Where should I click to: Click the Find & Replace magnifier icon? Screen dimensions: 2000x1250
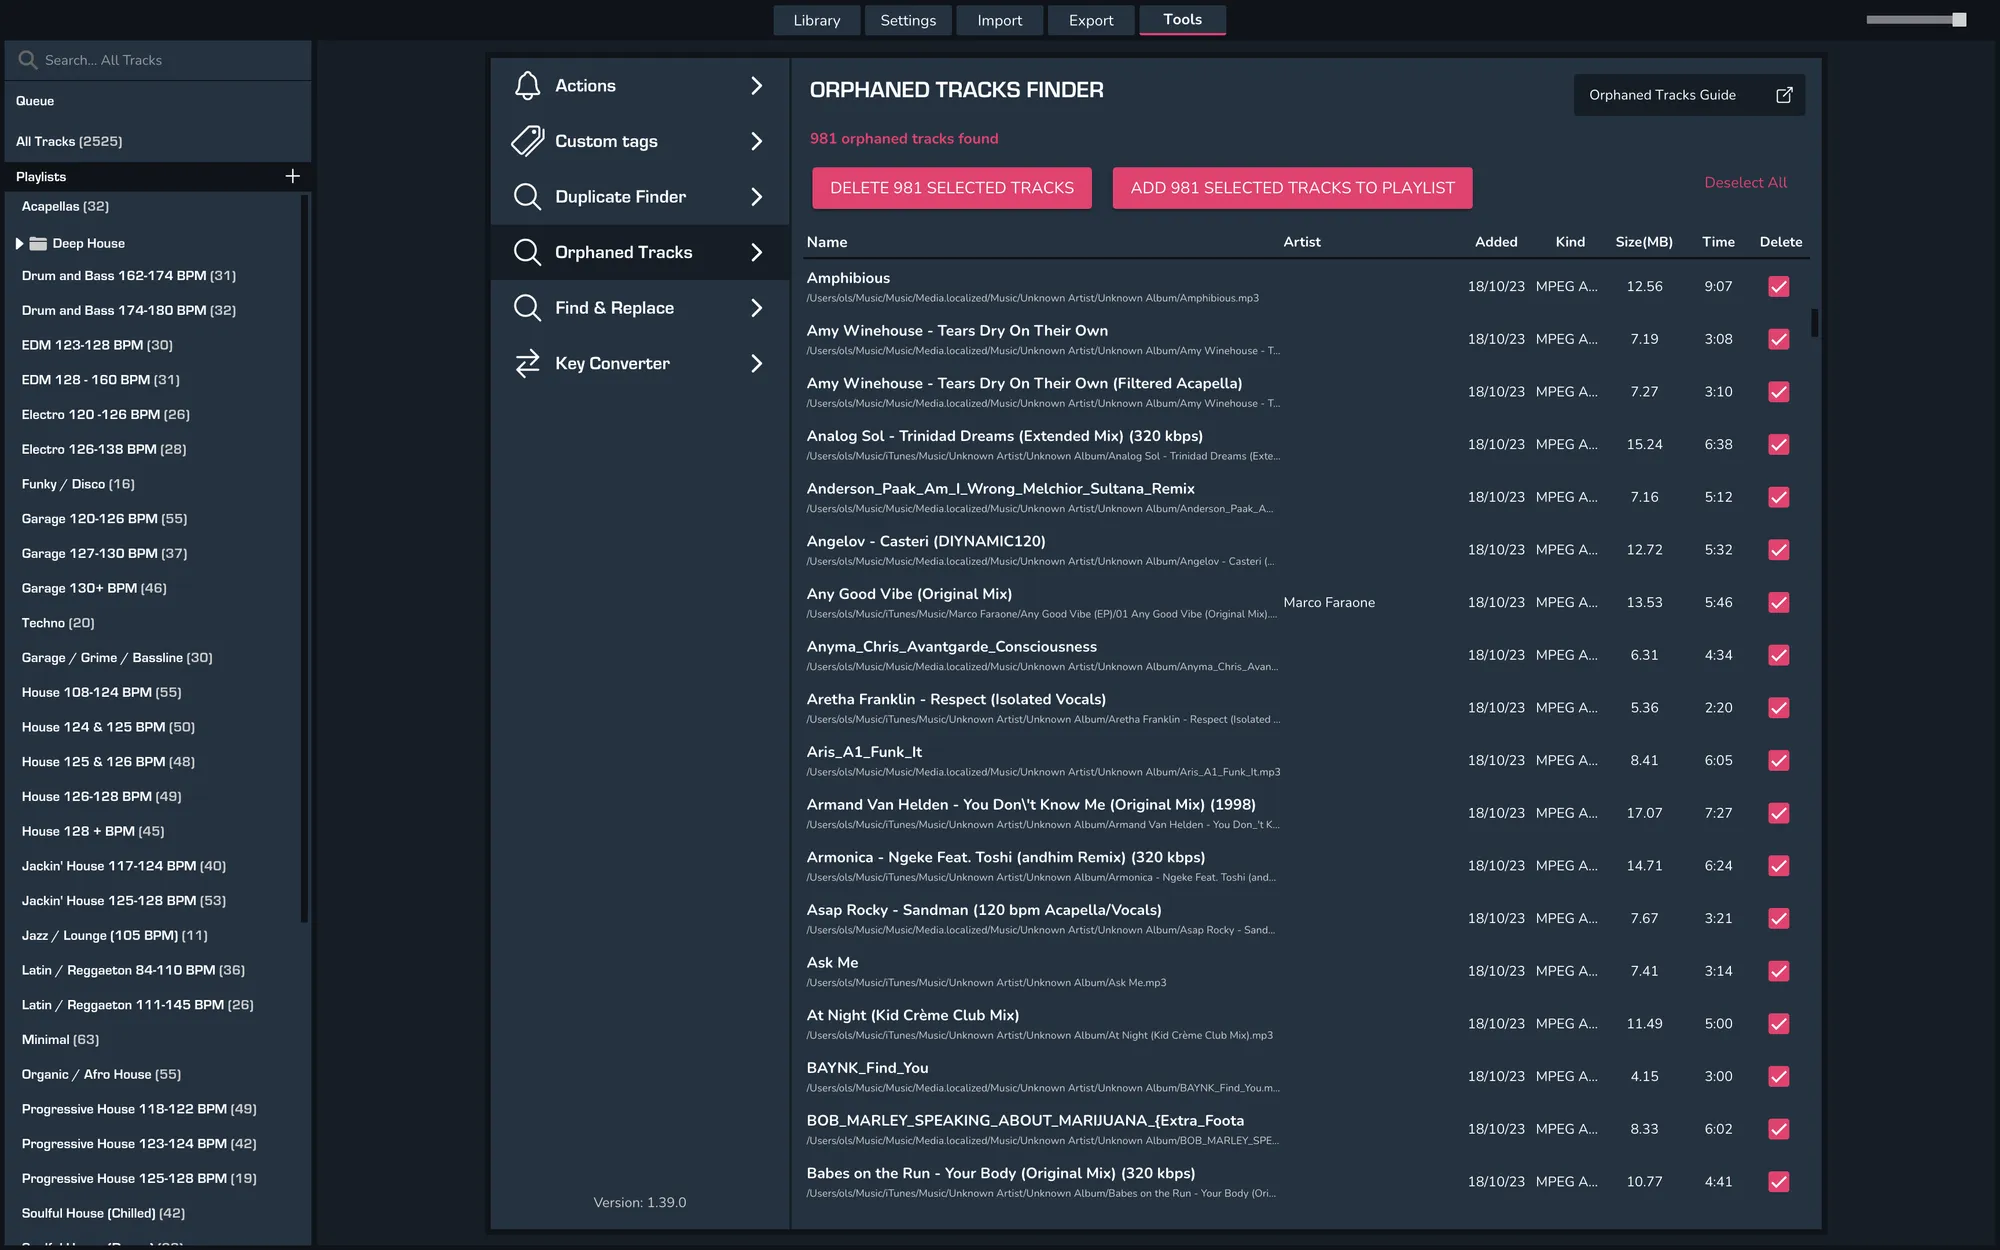tap(527, 308)
